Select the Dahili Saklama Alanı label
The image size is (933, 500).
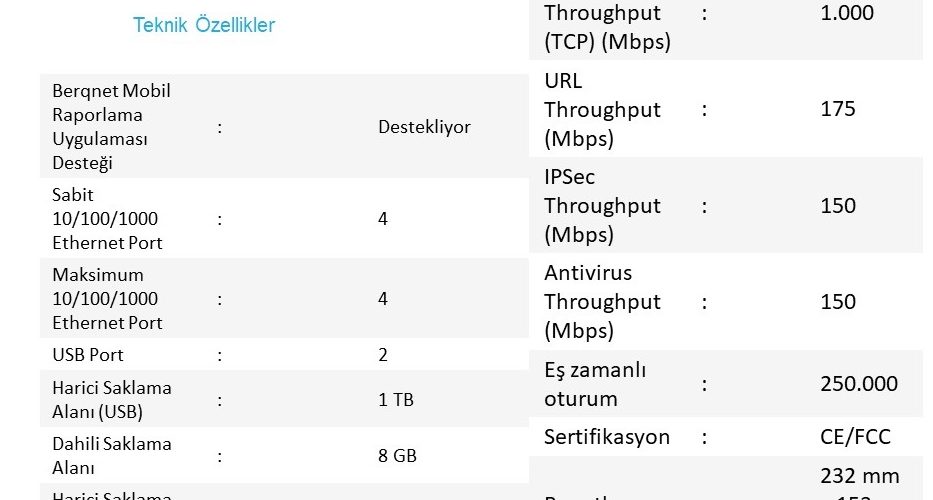112,455
